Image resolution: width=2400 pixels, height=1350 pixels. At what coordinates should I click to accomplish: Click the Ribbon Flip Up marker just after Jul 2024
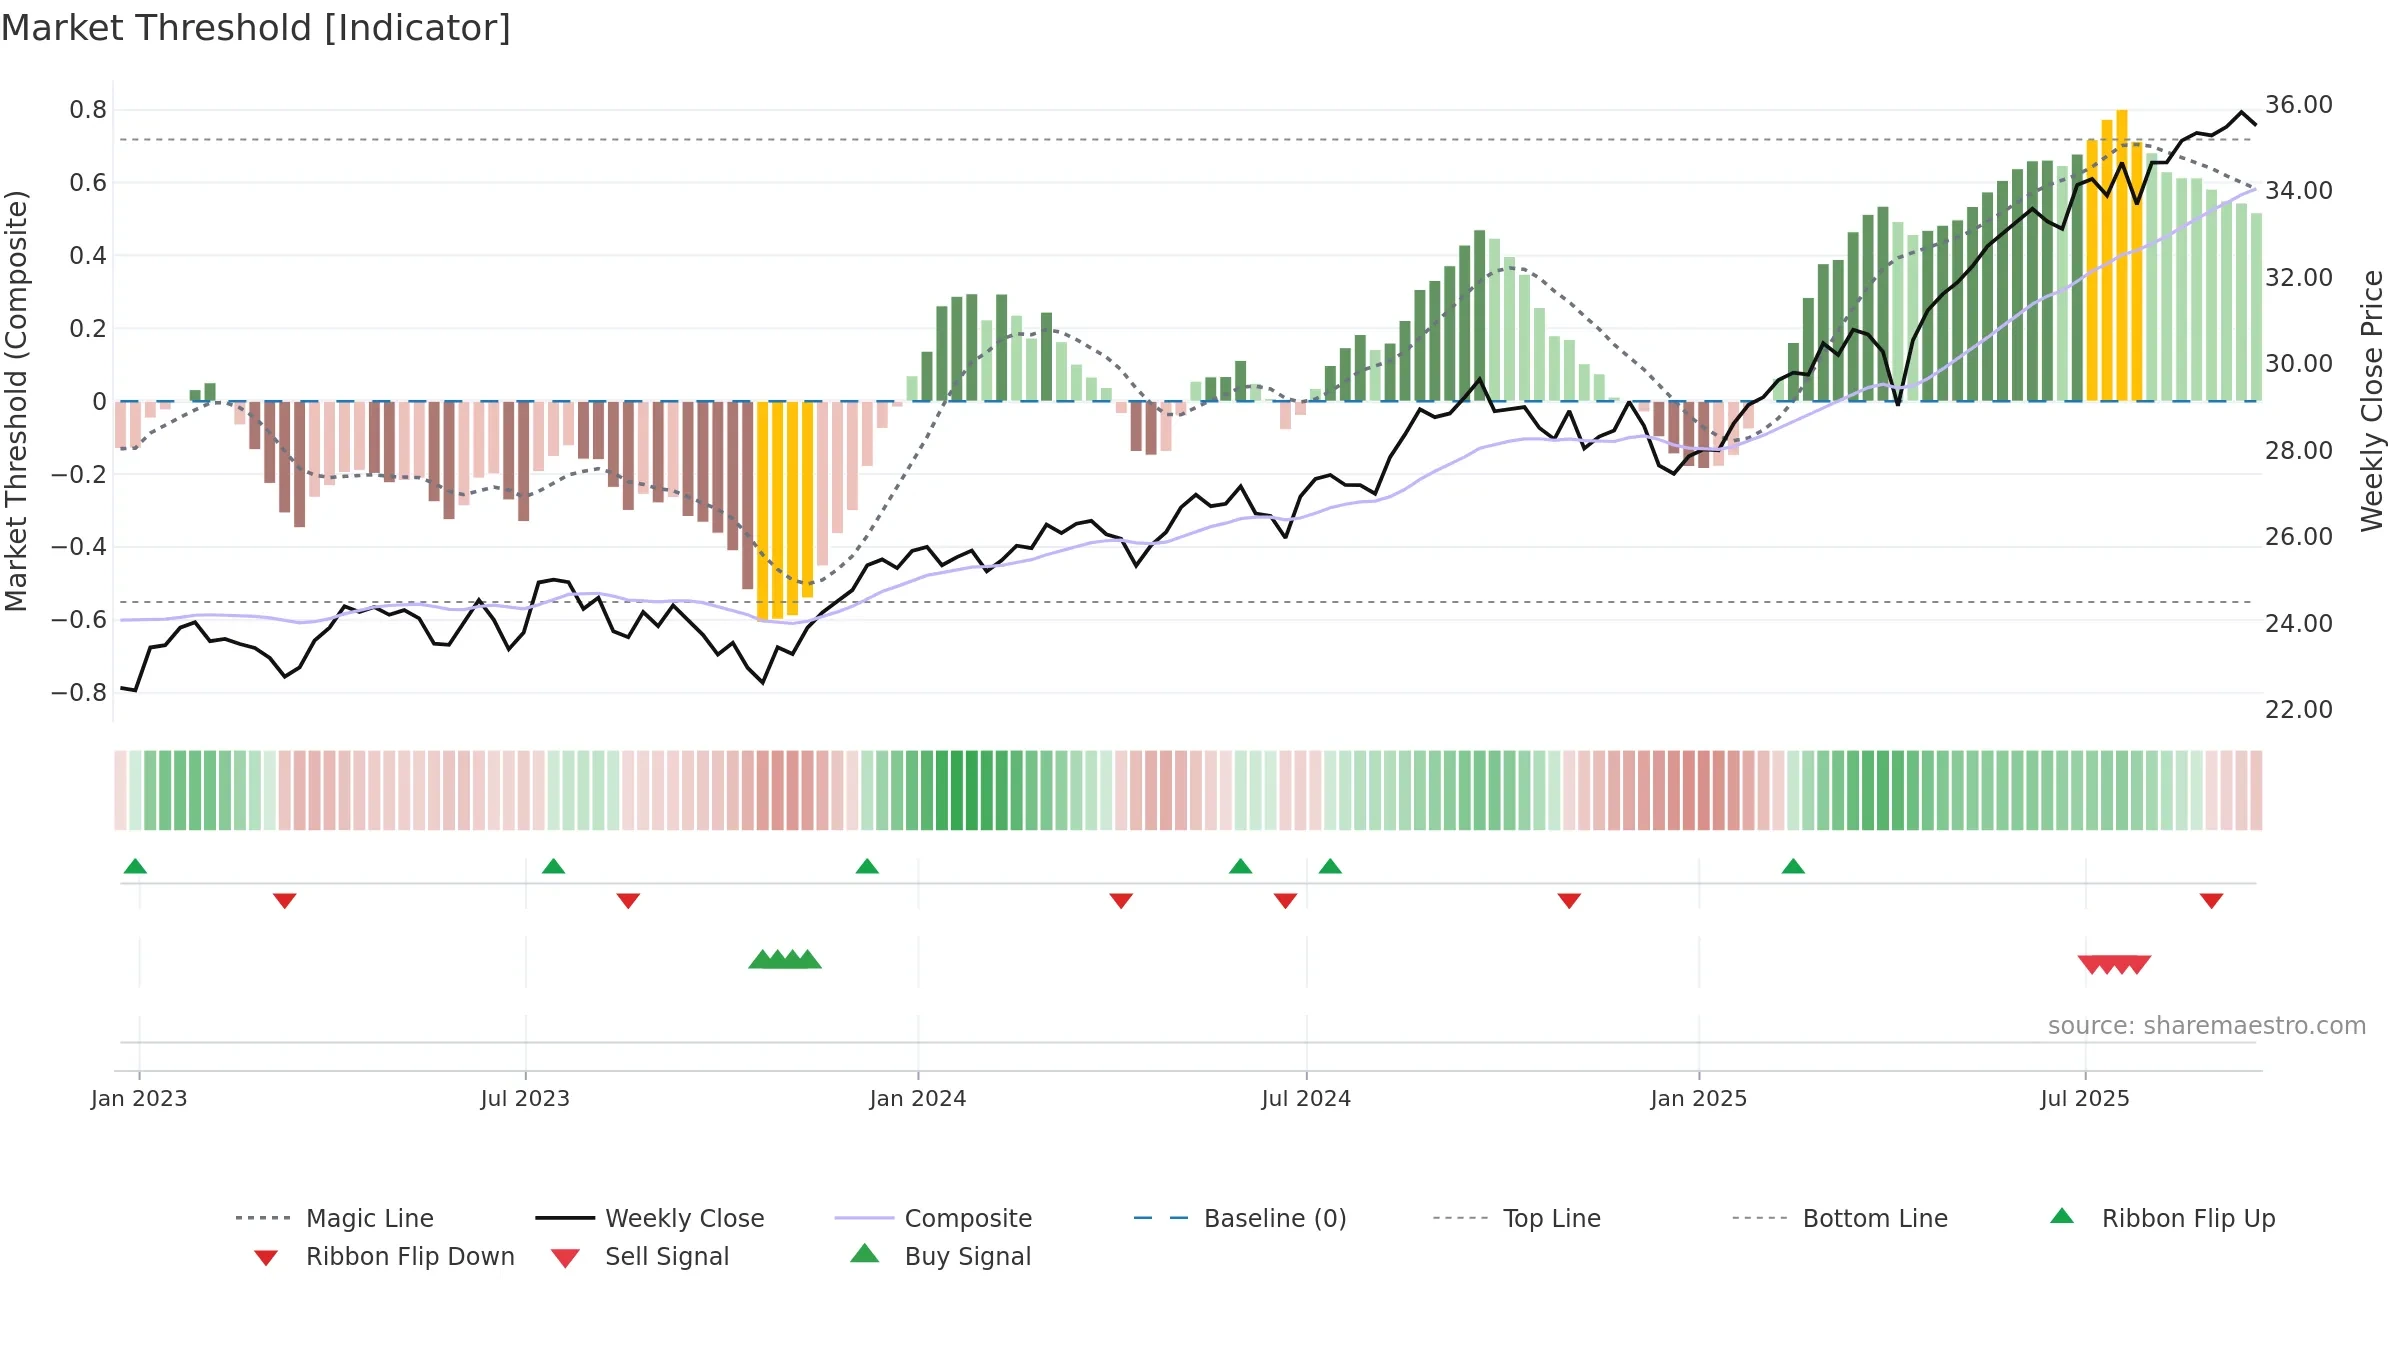pyautogui.click(x=1330, y=866)
